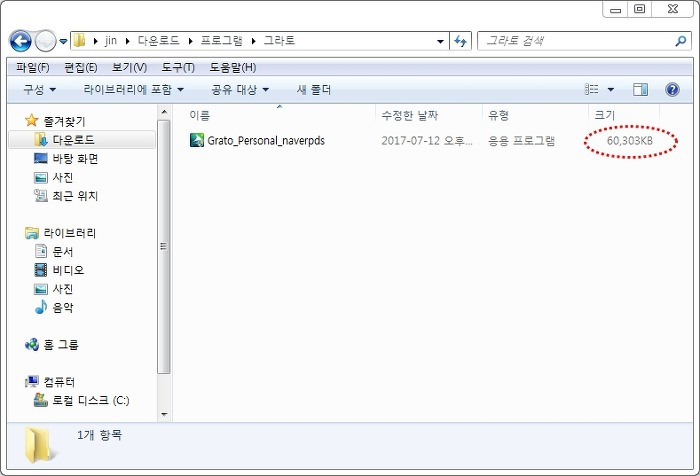Image resolution: width=700 pixels, height=476 pixels.
Task: Navigate to jin in the address path
Action: pyautogui.click(x=111, y=41)
